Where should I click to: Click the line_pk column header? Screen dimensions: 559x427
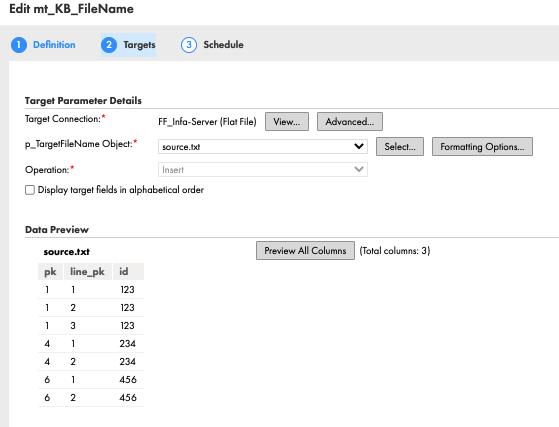(87, 272)
